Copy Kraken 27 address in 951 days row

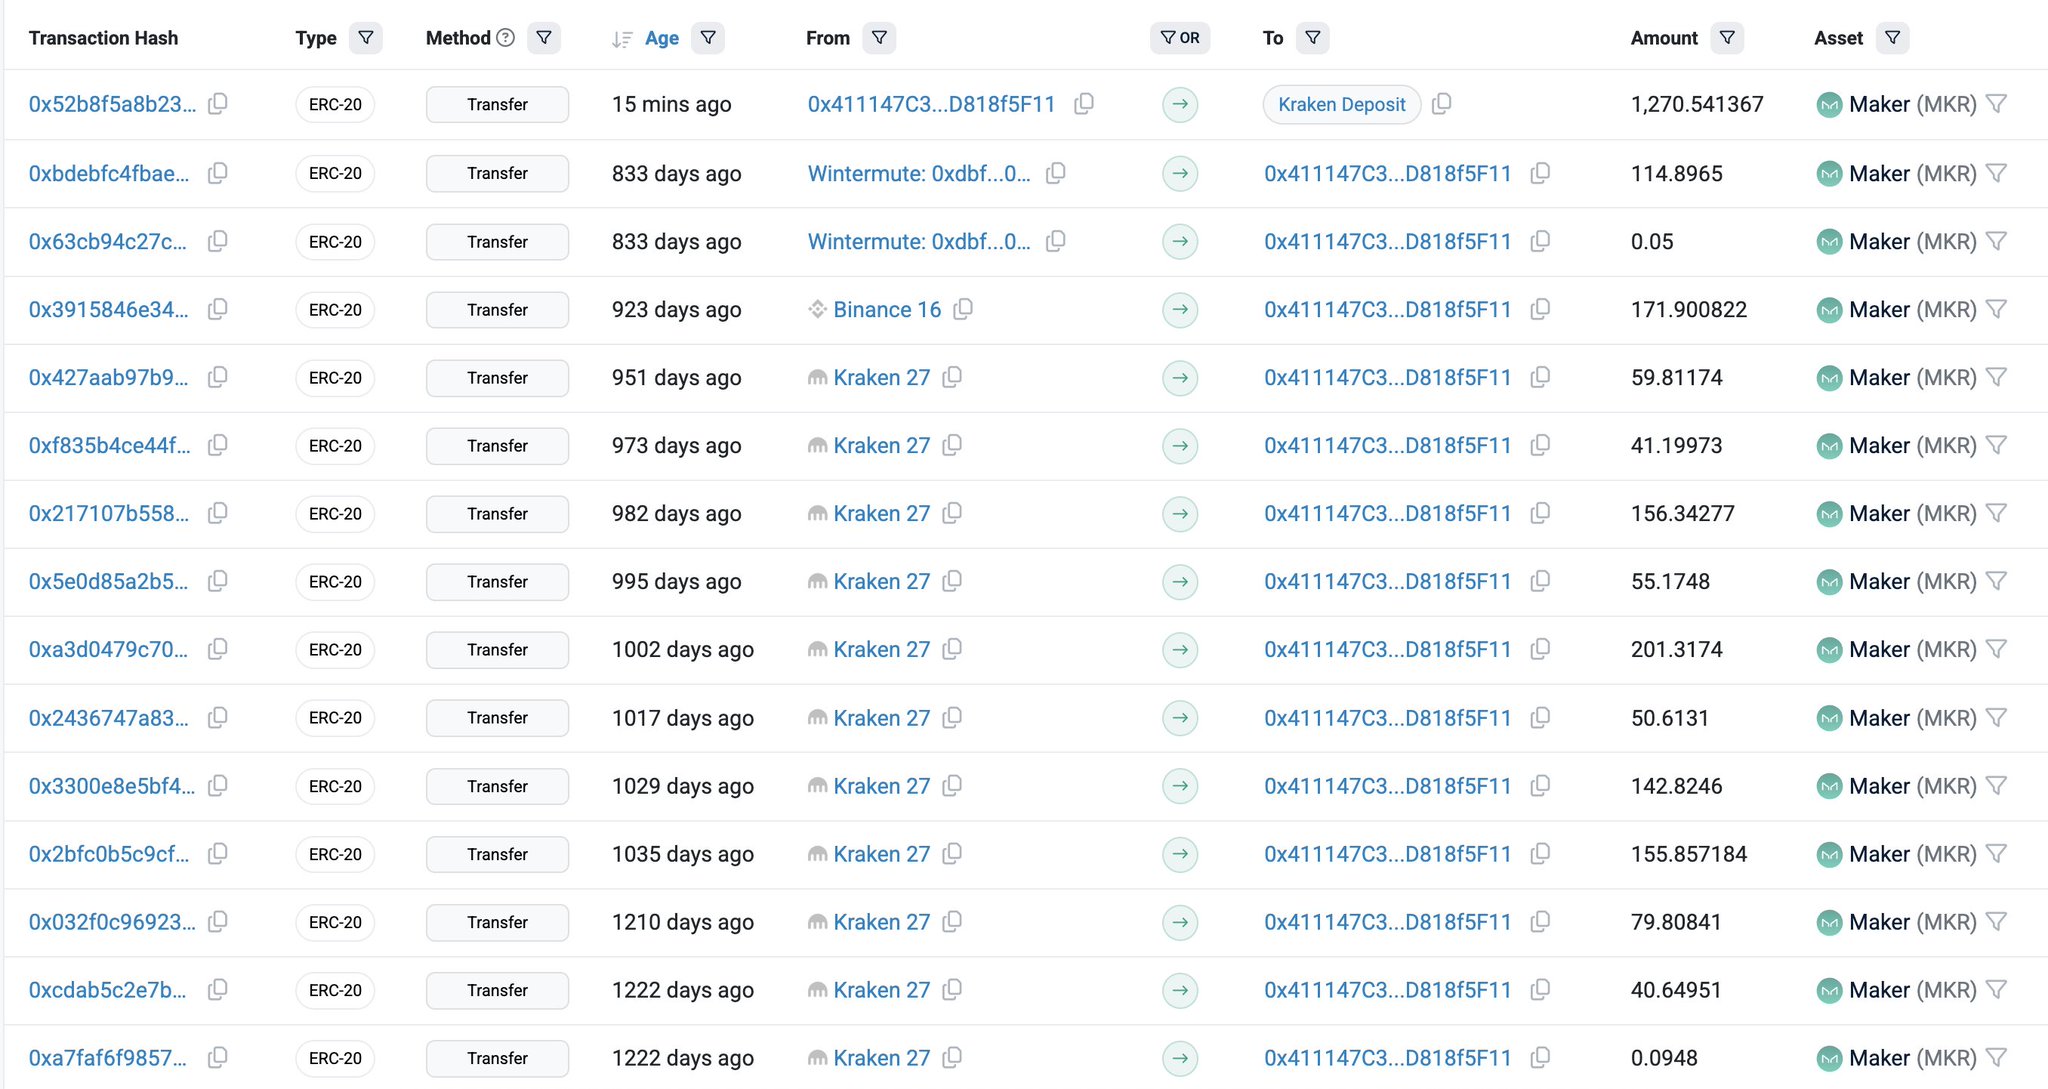(953, 378)
